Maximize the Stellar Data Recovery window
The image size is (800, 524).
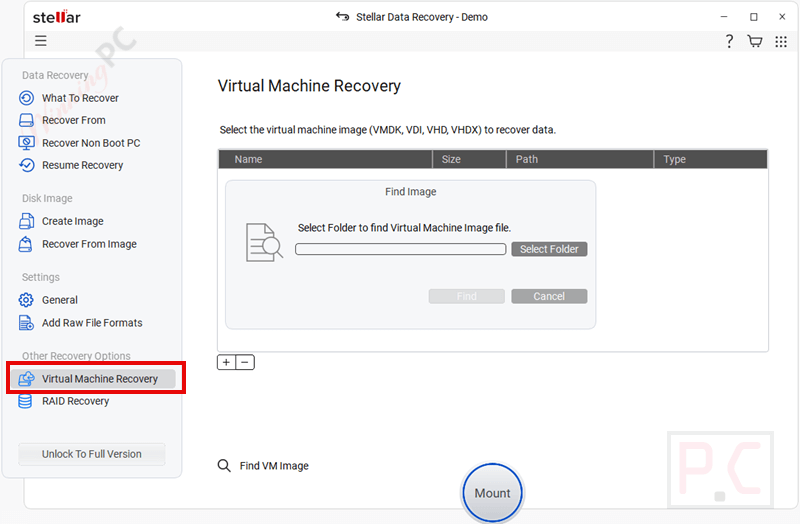(x=753, y=17)
